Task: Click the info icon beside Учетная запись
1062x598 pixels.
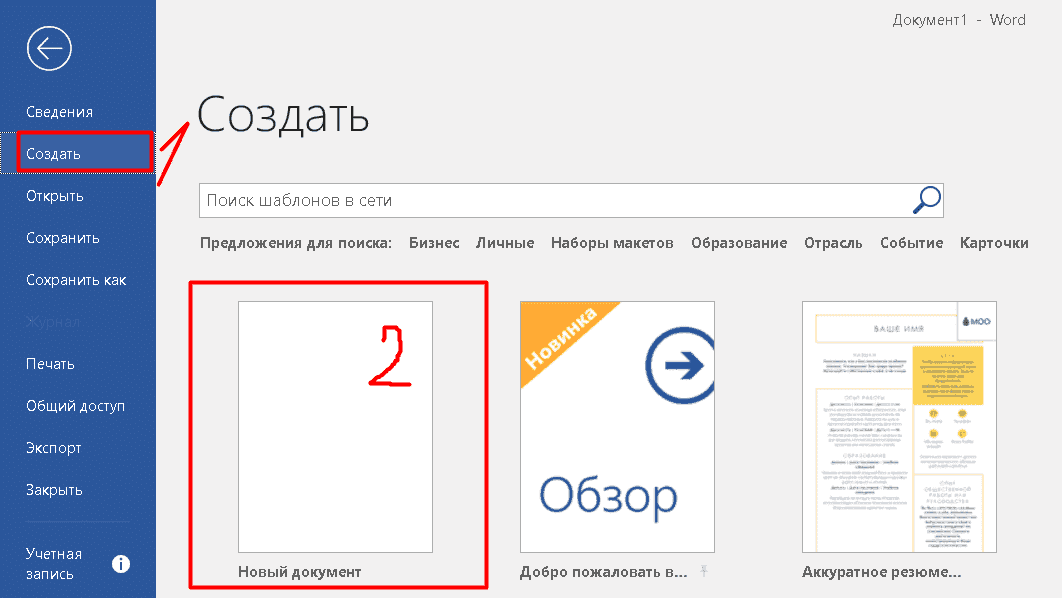Action: pos(120,563)
